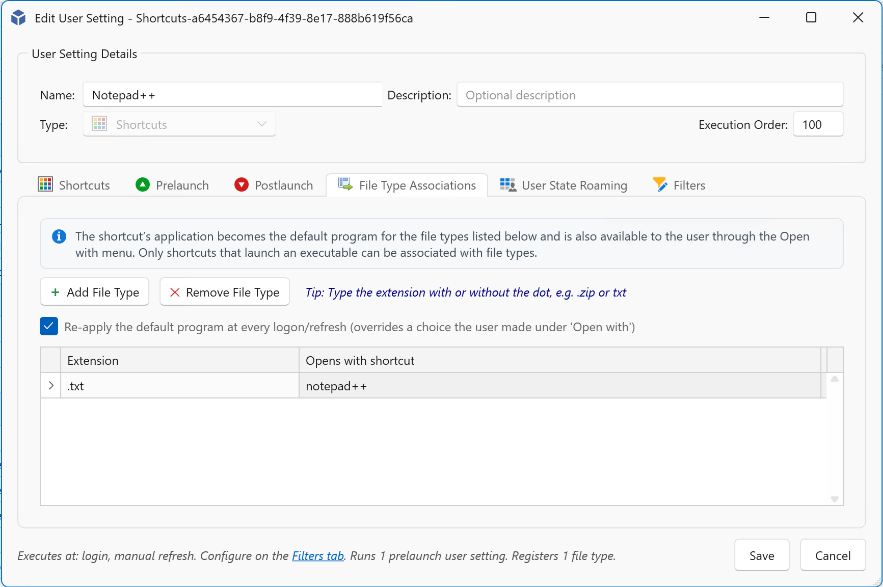The width and height of the screenshot is (883, 587).
Task: Maximize the Edit User Setting window
Action: pyautogui.click(x=811, y=17)
